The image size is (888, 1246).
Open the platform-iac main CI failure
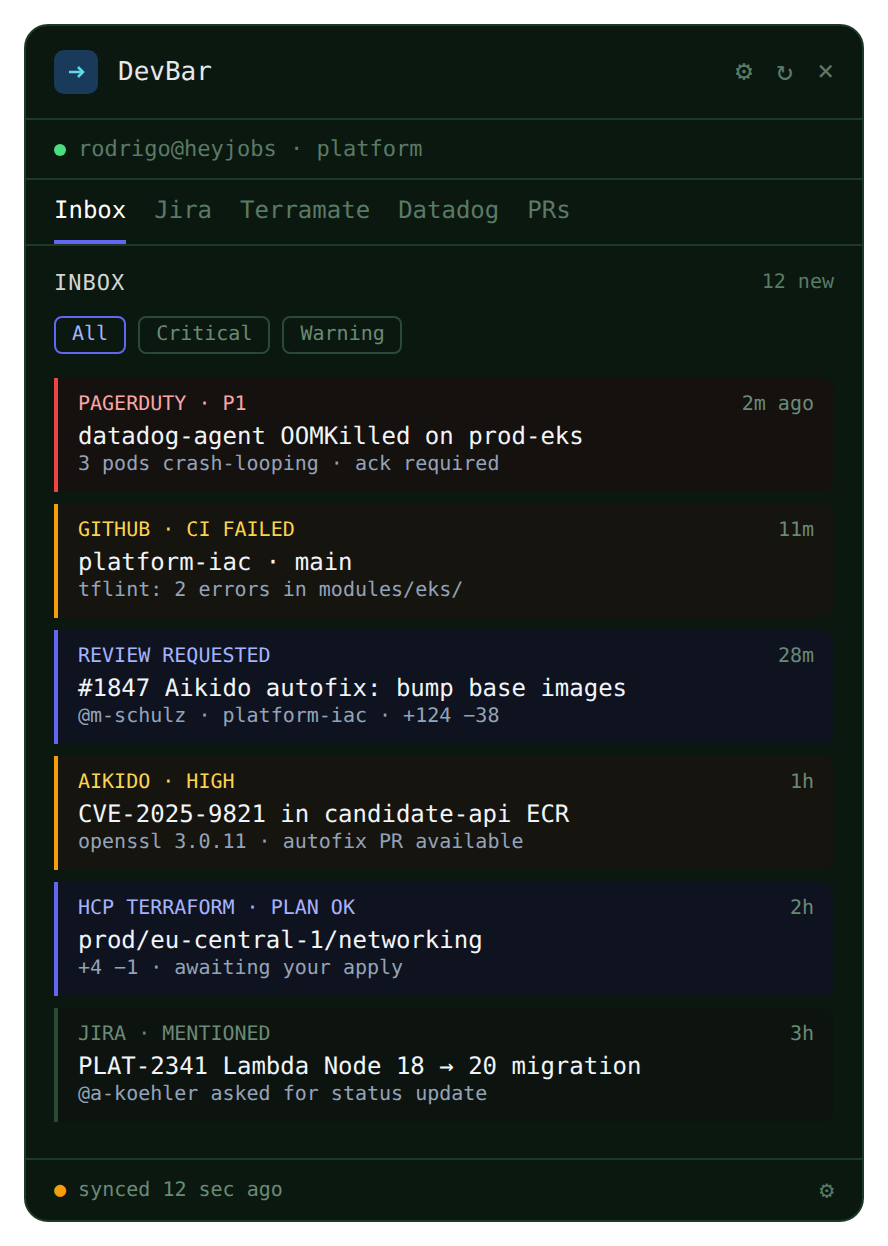pos(444,561)
